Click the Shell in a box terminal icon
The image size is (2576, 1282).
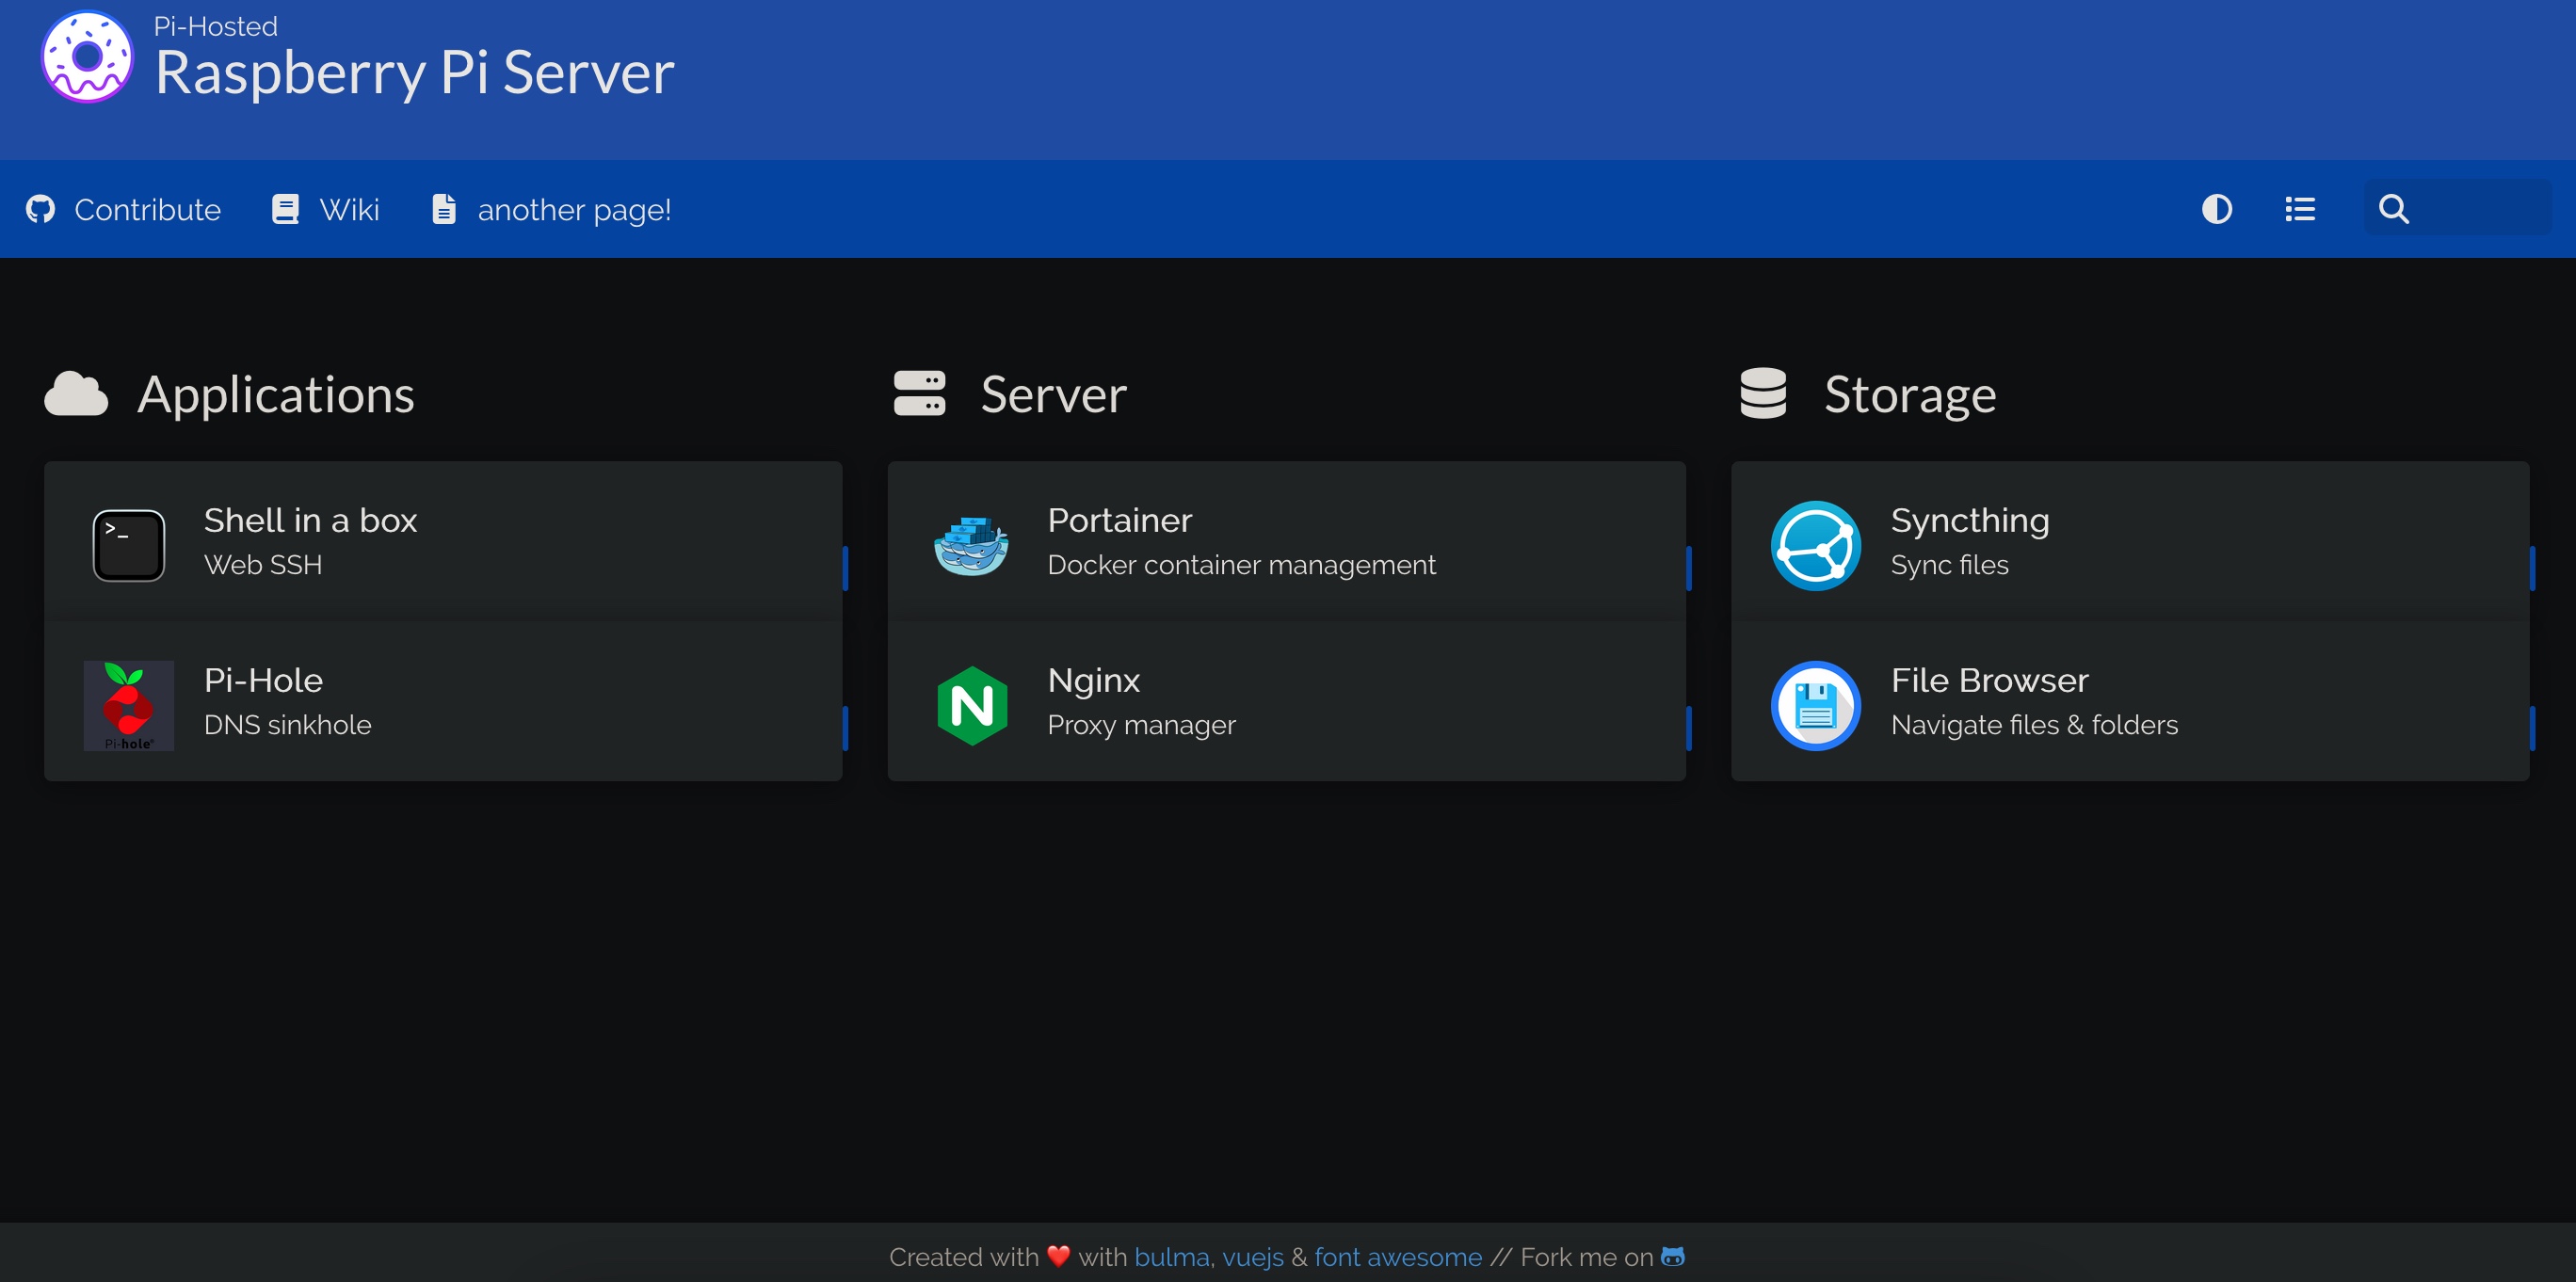(129, 545)
